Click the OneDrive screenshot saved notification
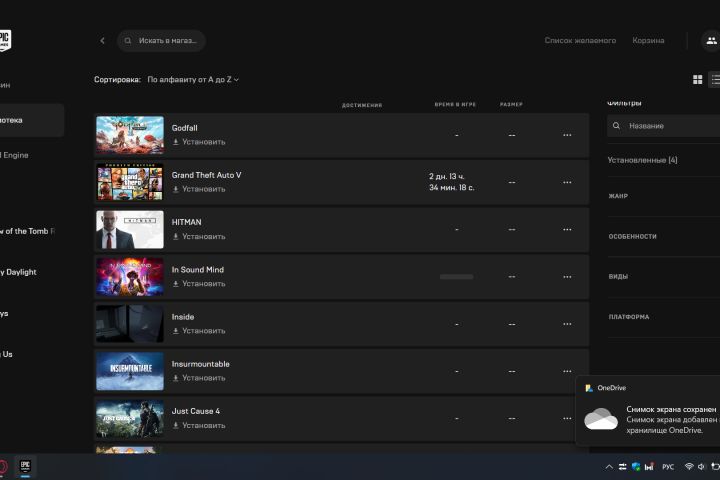The width and height of the screenshot is (720, 480). pyautogui.click(x=647, y=411)
